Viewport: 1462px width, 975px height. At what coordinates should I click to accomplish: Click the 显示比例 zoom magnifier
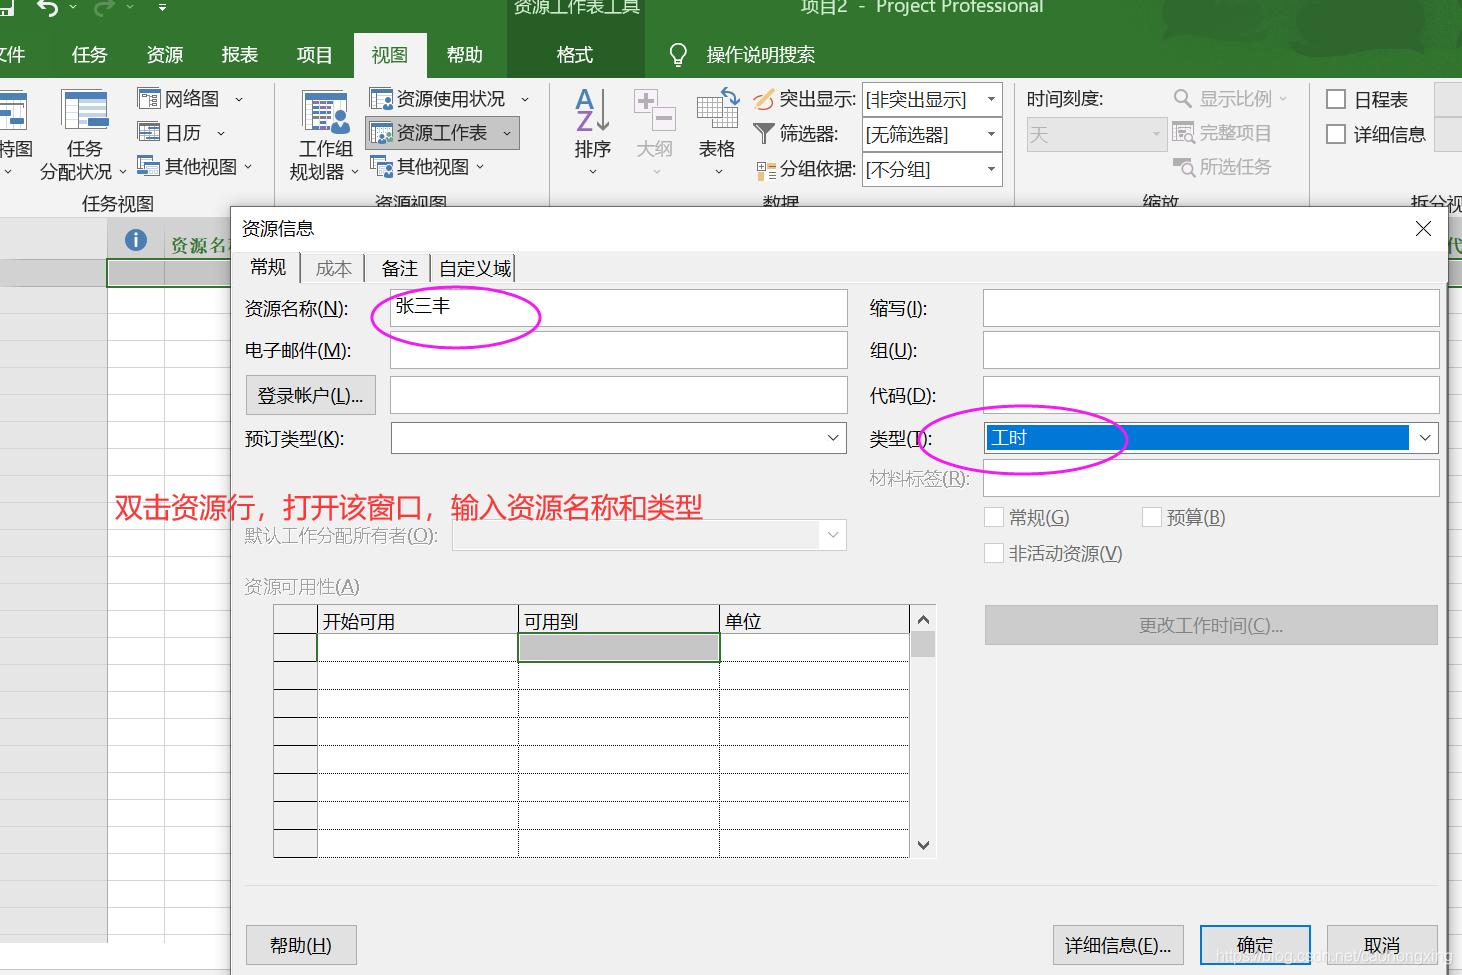click(1182, 99)
